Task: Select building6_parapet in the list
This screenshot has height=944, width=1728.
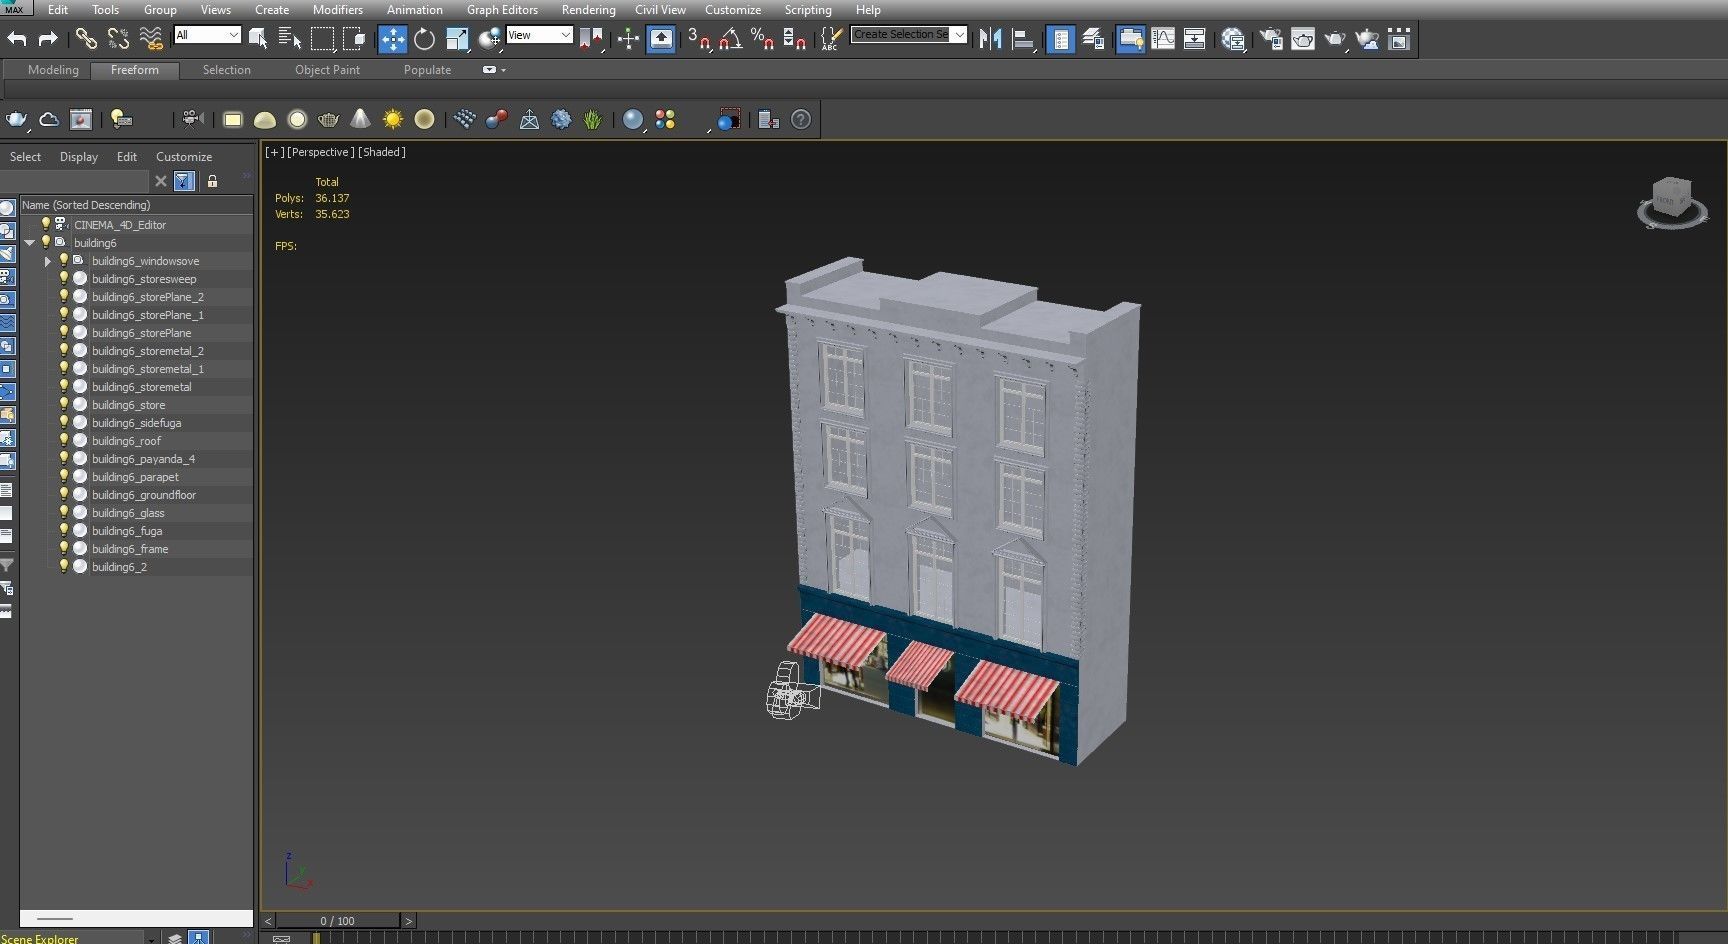Action: [135, 477]
